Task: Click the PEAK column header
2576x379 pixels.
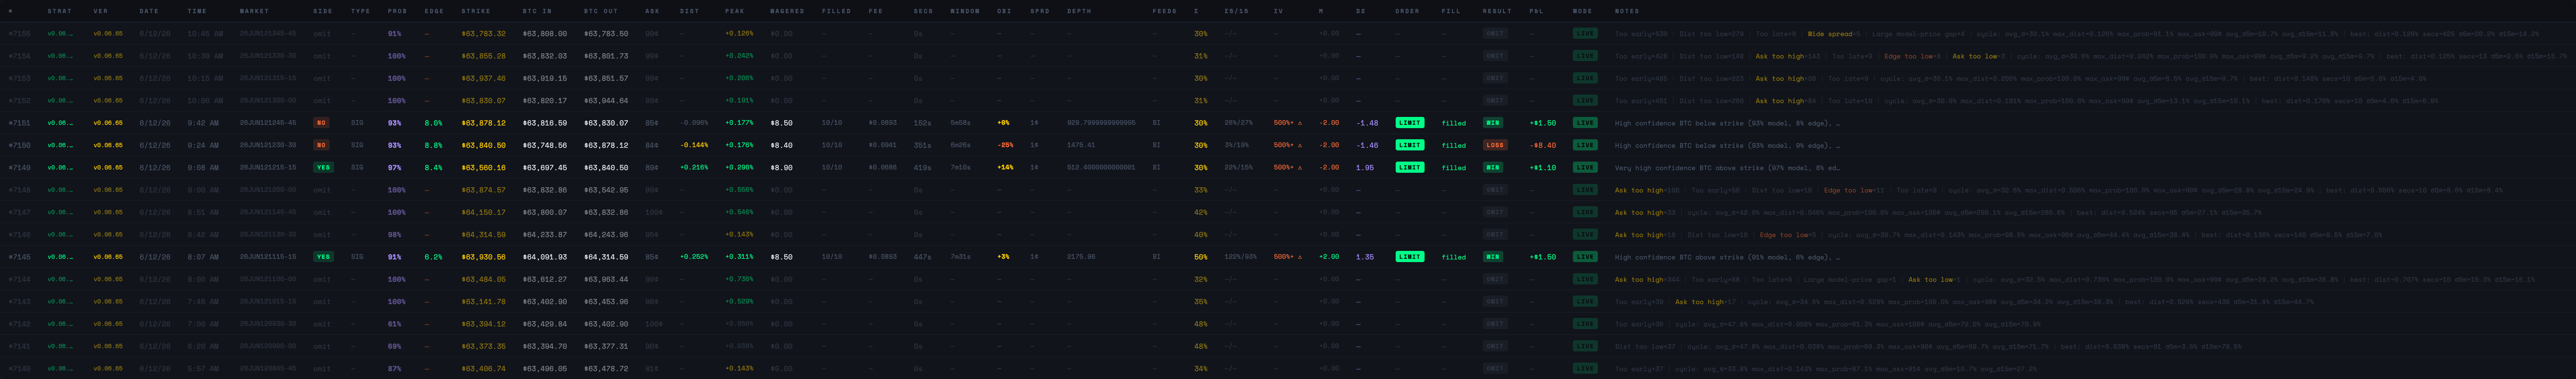Action: pyautogui.click(x=735, y=11)
